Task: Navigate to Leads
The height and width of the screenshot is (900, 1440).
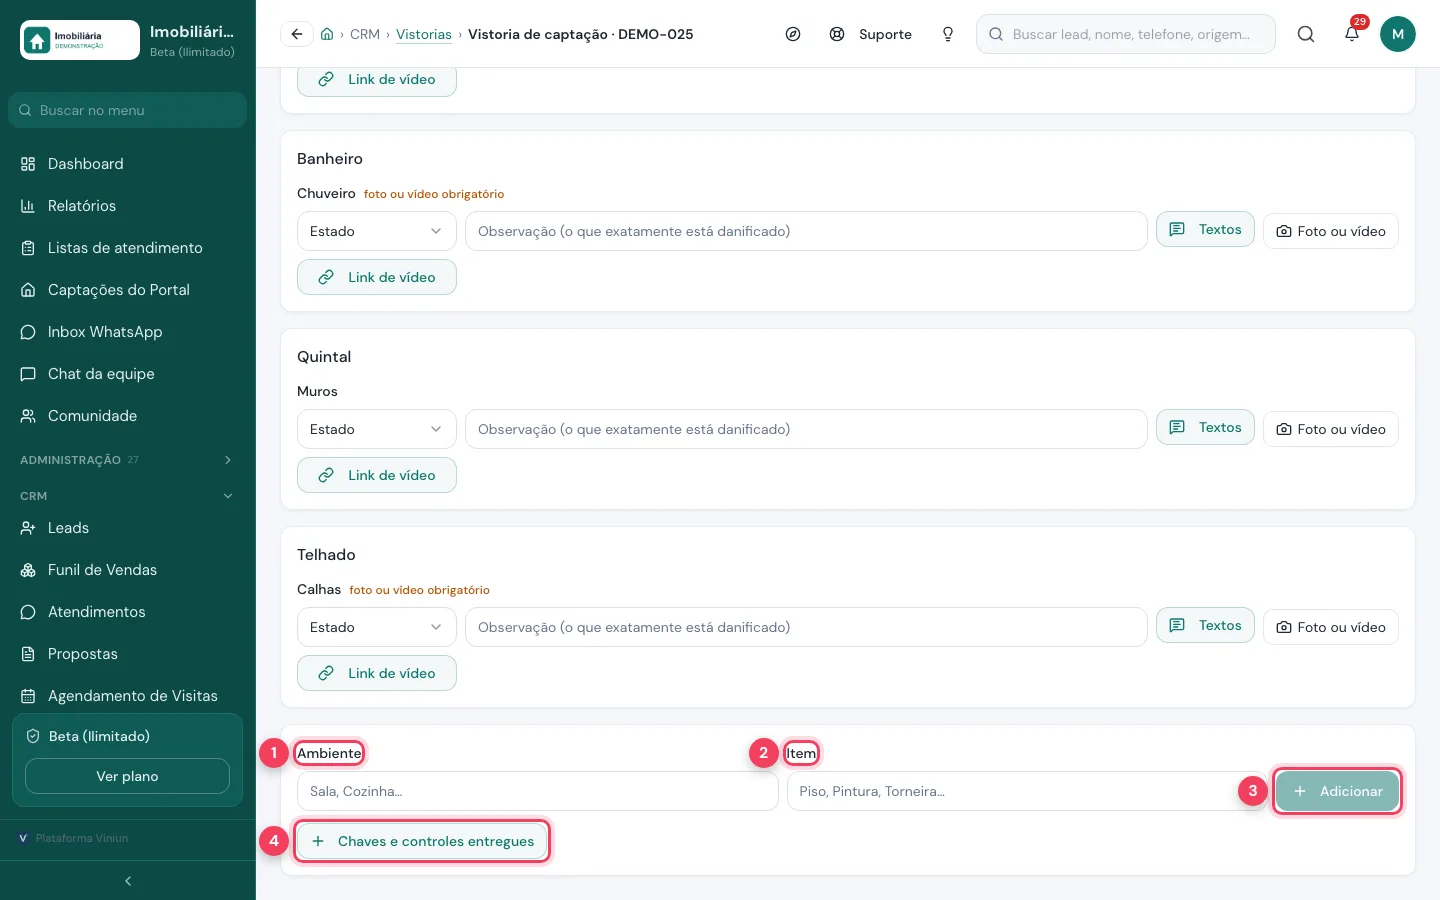Action: tap(127, 528)
